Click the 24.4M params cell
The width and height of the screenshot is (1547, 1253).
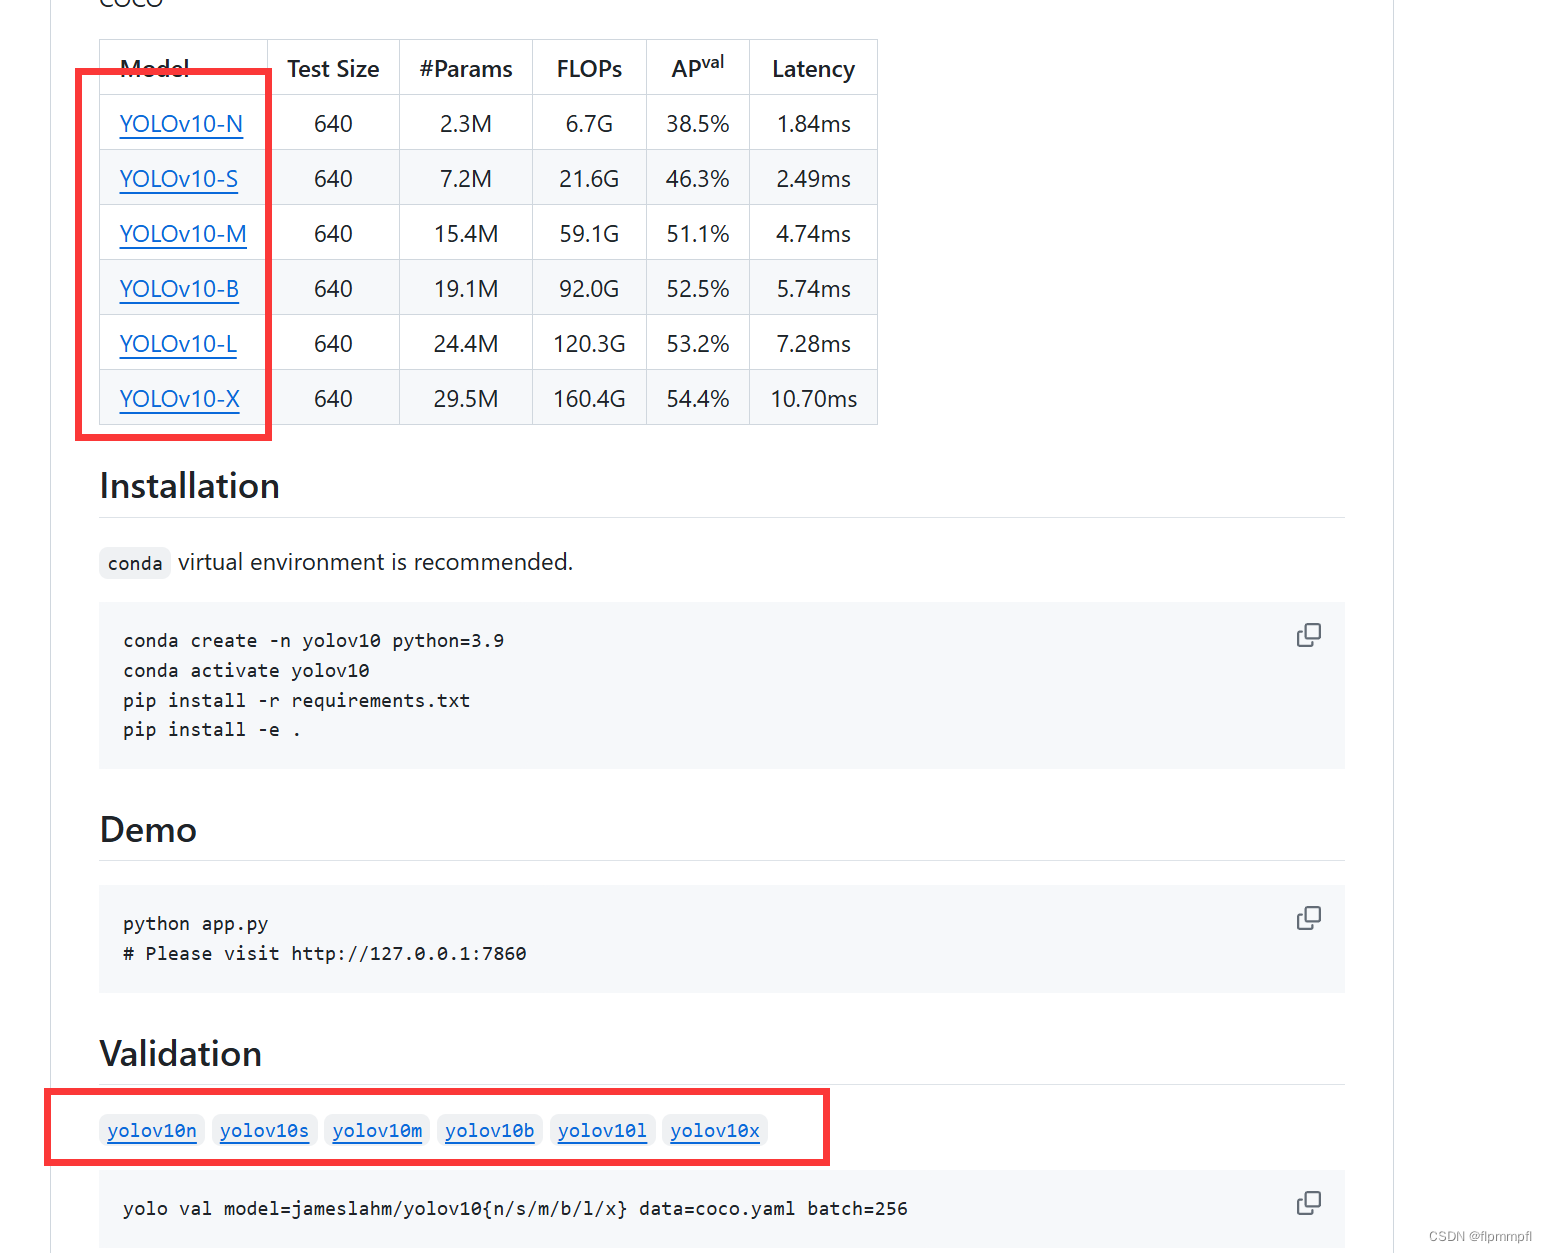pos(466,344)
